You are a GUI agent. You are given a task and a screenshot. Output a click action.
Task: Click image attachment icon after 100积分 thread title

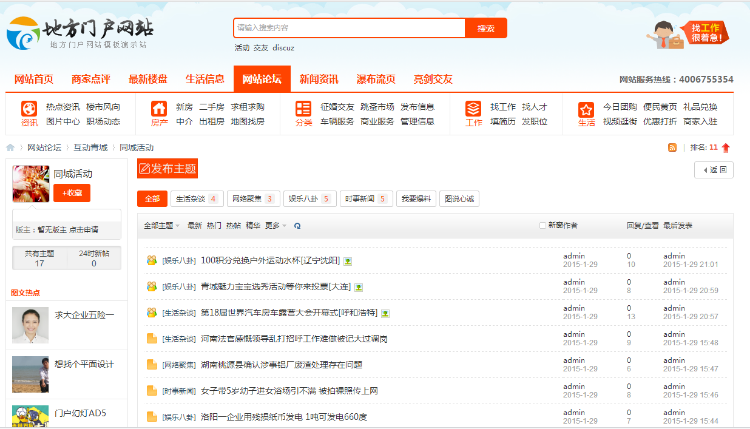[x=348, y=261]
